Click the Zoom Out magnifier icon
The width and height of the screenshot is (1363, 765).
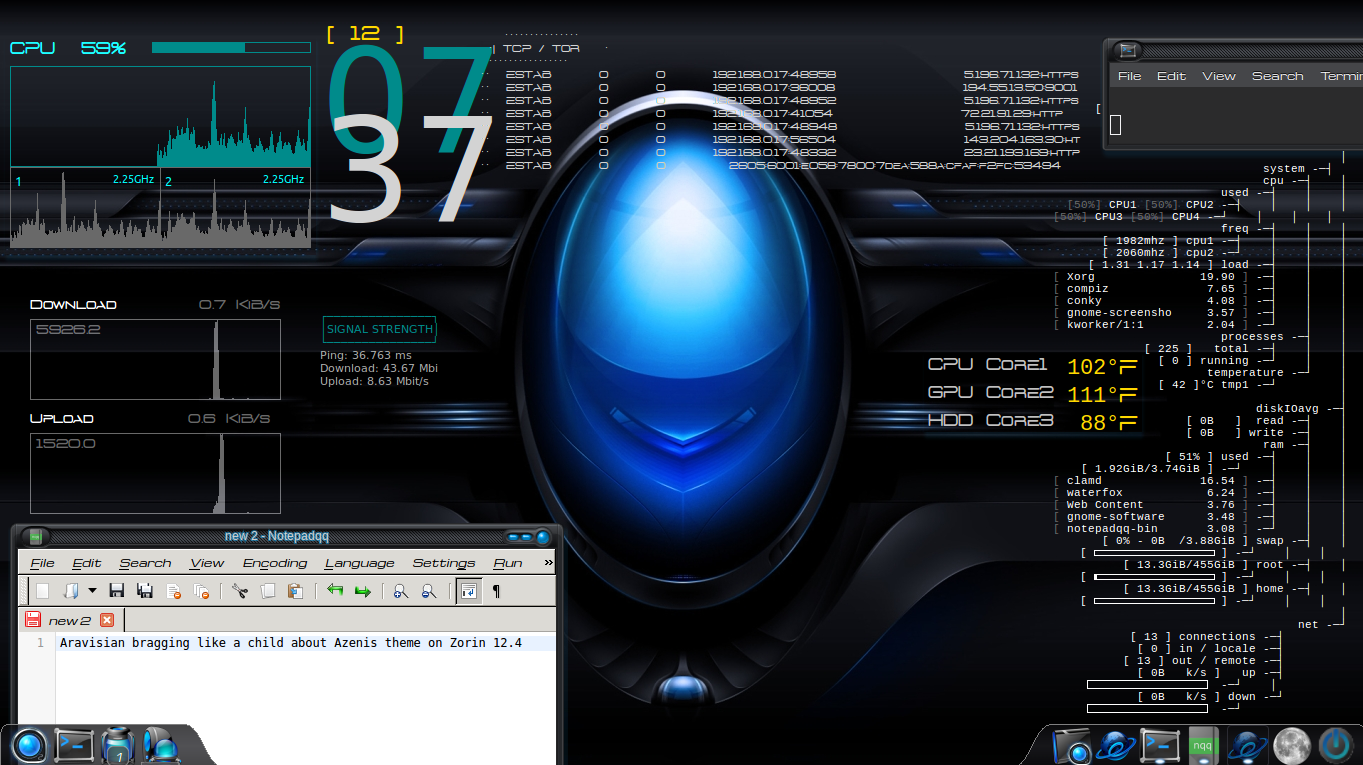coord(429,591)
